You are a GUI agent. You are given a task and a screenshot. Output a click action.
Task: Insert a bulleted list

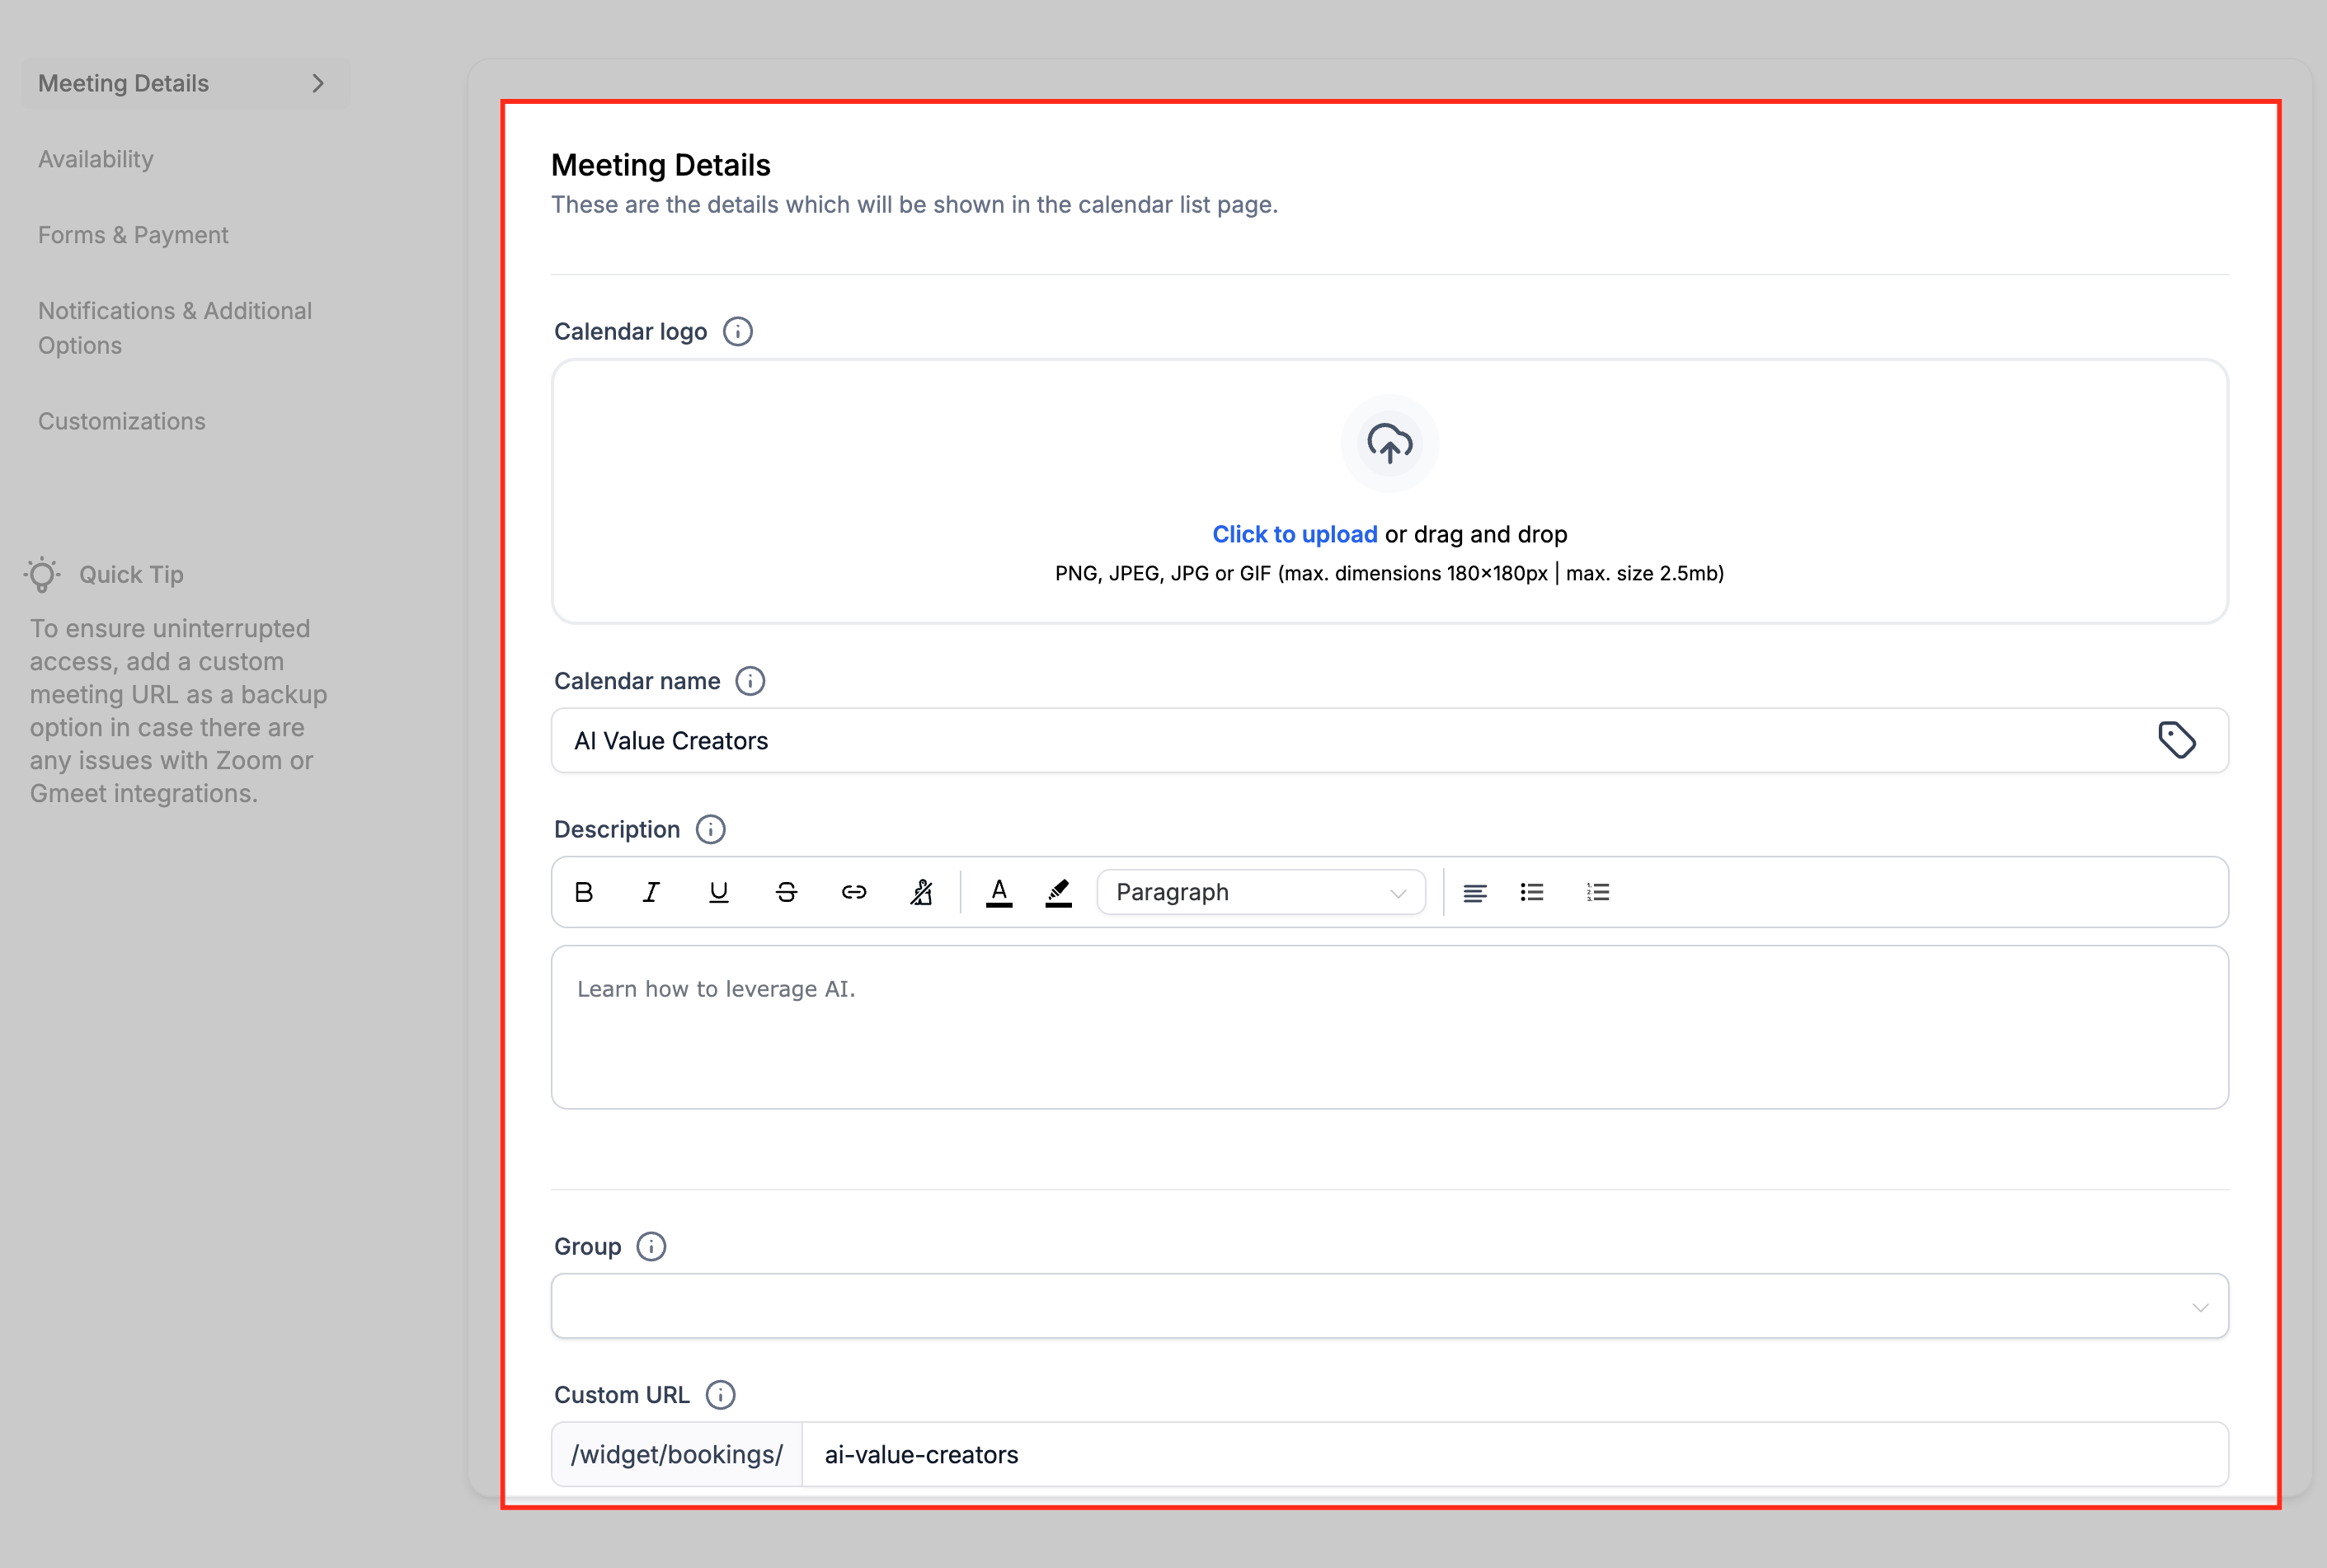1531,892
